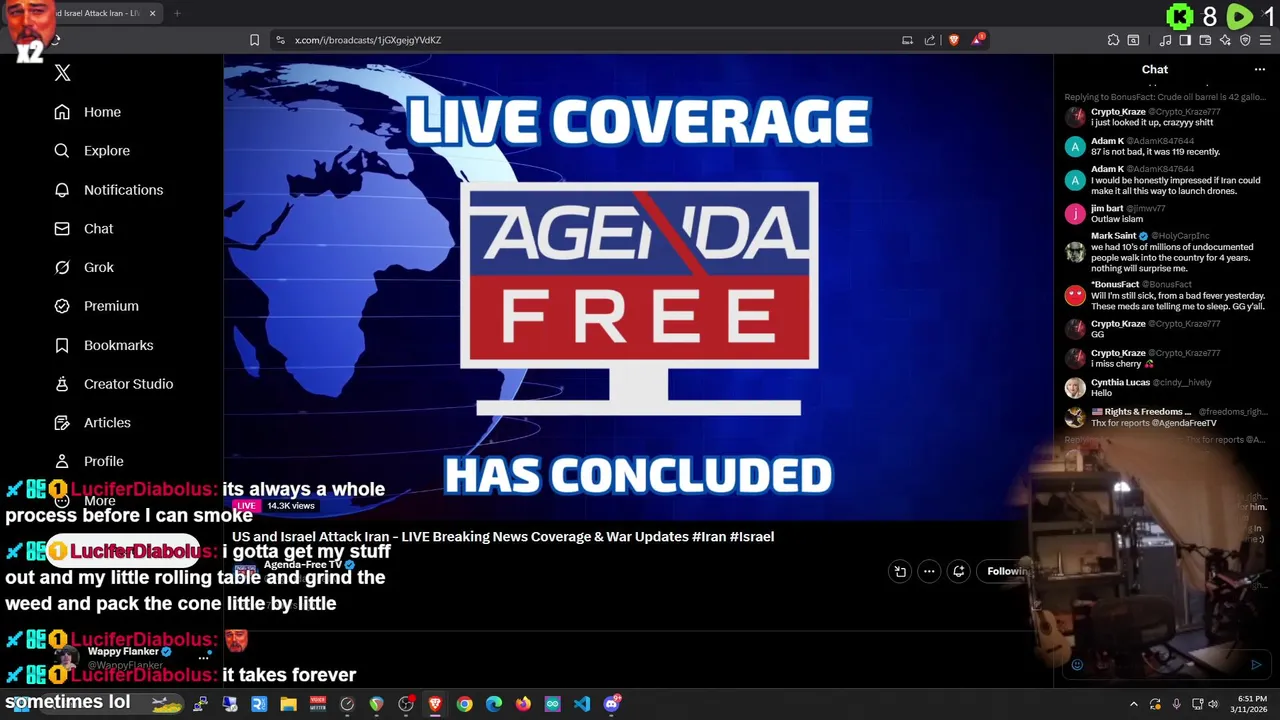The image size is (1280, 720).
Task: Click the Explore magnifier icon
Action: tap(62, 151)
